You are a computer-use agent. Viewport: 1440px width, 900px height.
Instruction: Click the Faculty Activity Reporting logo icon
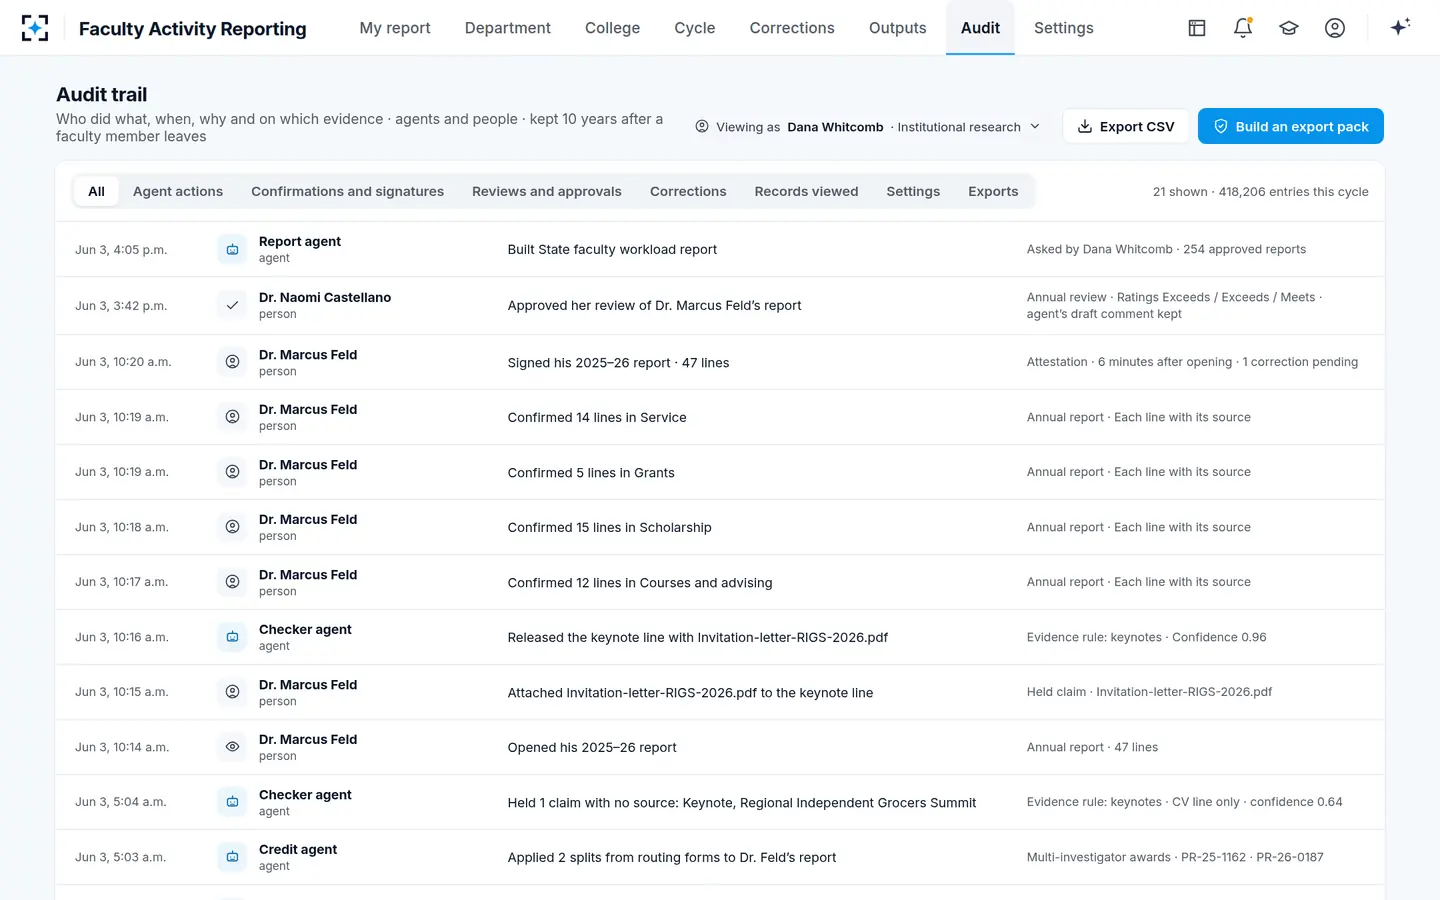(35, 28)
